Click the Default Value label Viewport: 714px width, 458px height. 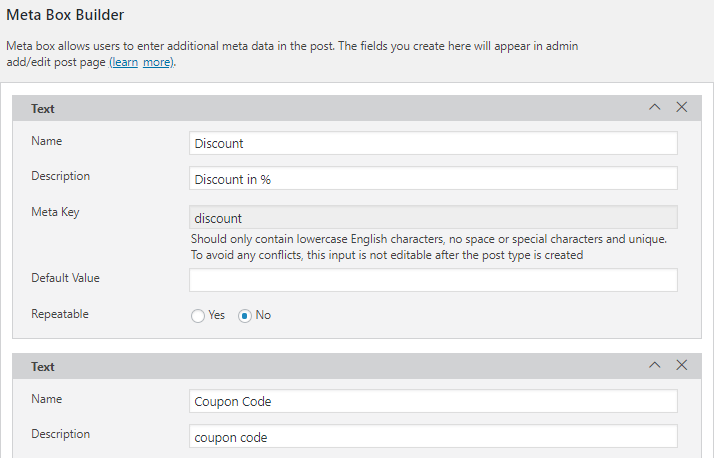pyautogui.click(x=65, y=278)
